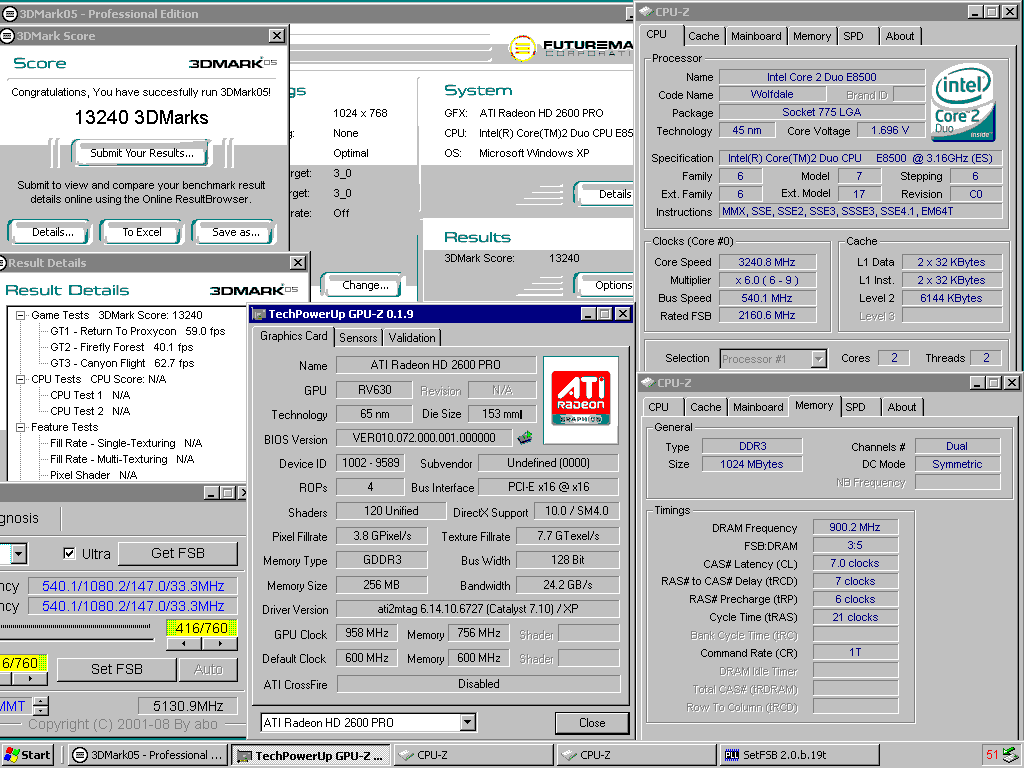Image resolution: width=1024 pixels, height=768 pixels.
Task: Switch to SetFSB 2.0.b.19t taskbar button
Action: point(801,755)
